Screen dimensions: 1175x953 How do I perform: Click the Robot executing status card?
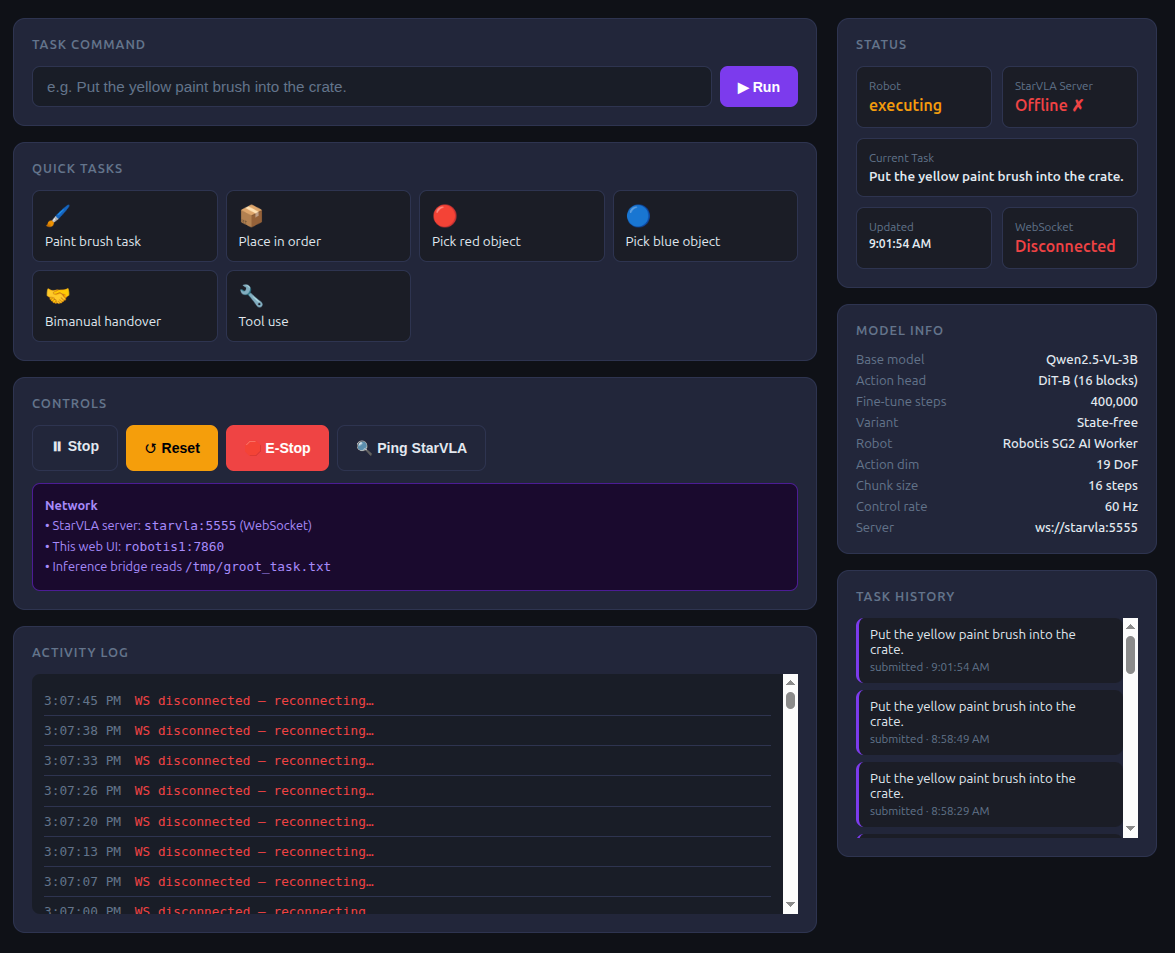click(x=923, y=97)
